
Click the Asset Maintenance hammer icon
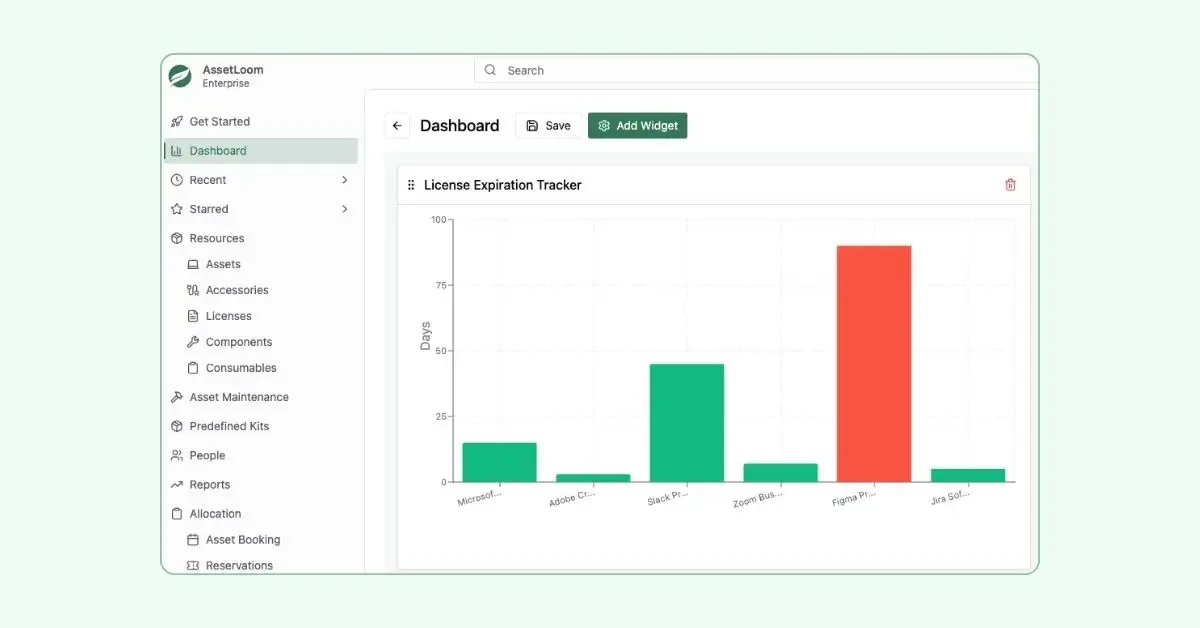(x=177, y=397)
